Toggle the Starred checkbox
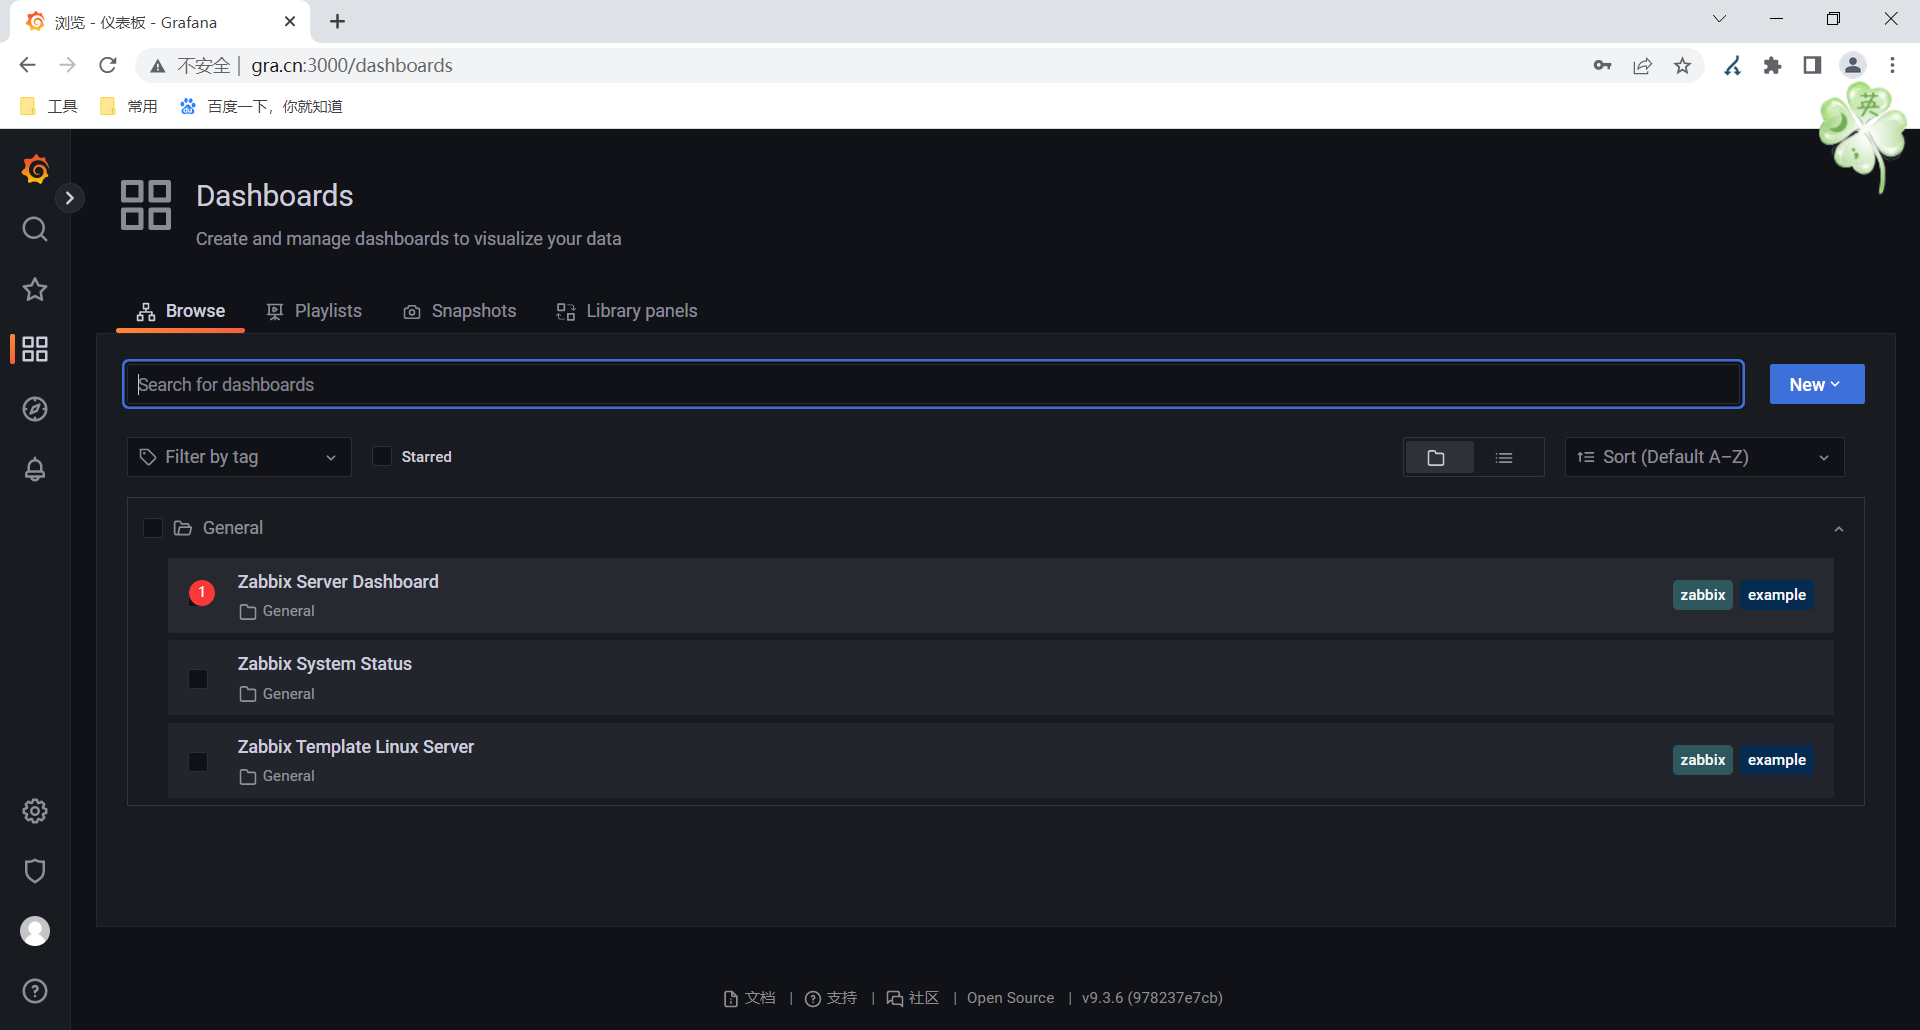Screen dimensions: 1920x1030 (x=381, y=456)
